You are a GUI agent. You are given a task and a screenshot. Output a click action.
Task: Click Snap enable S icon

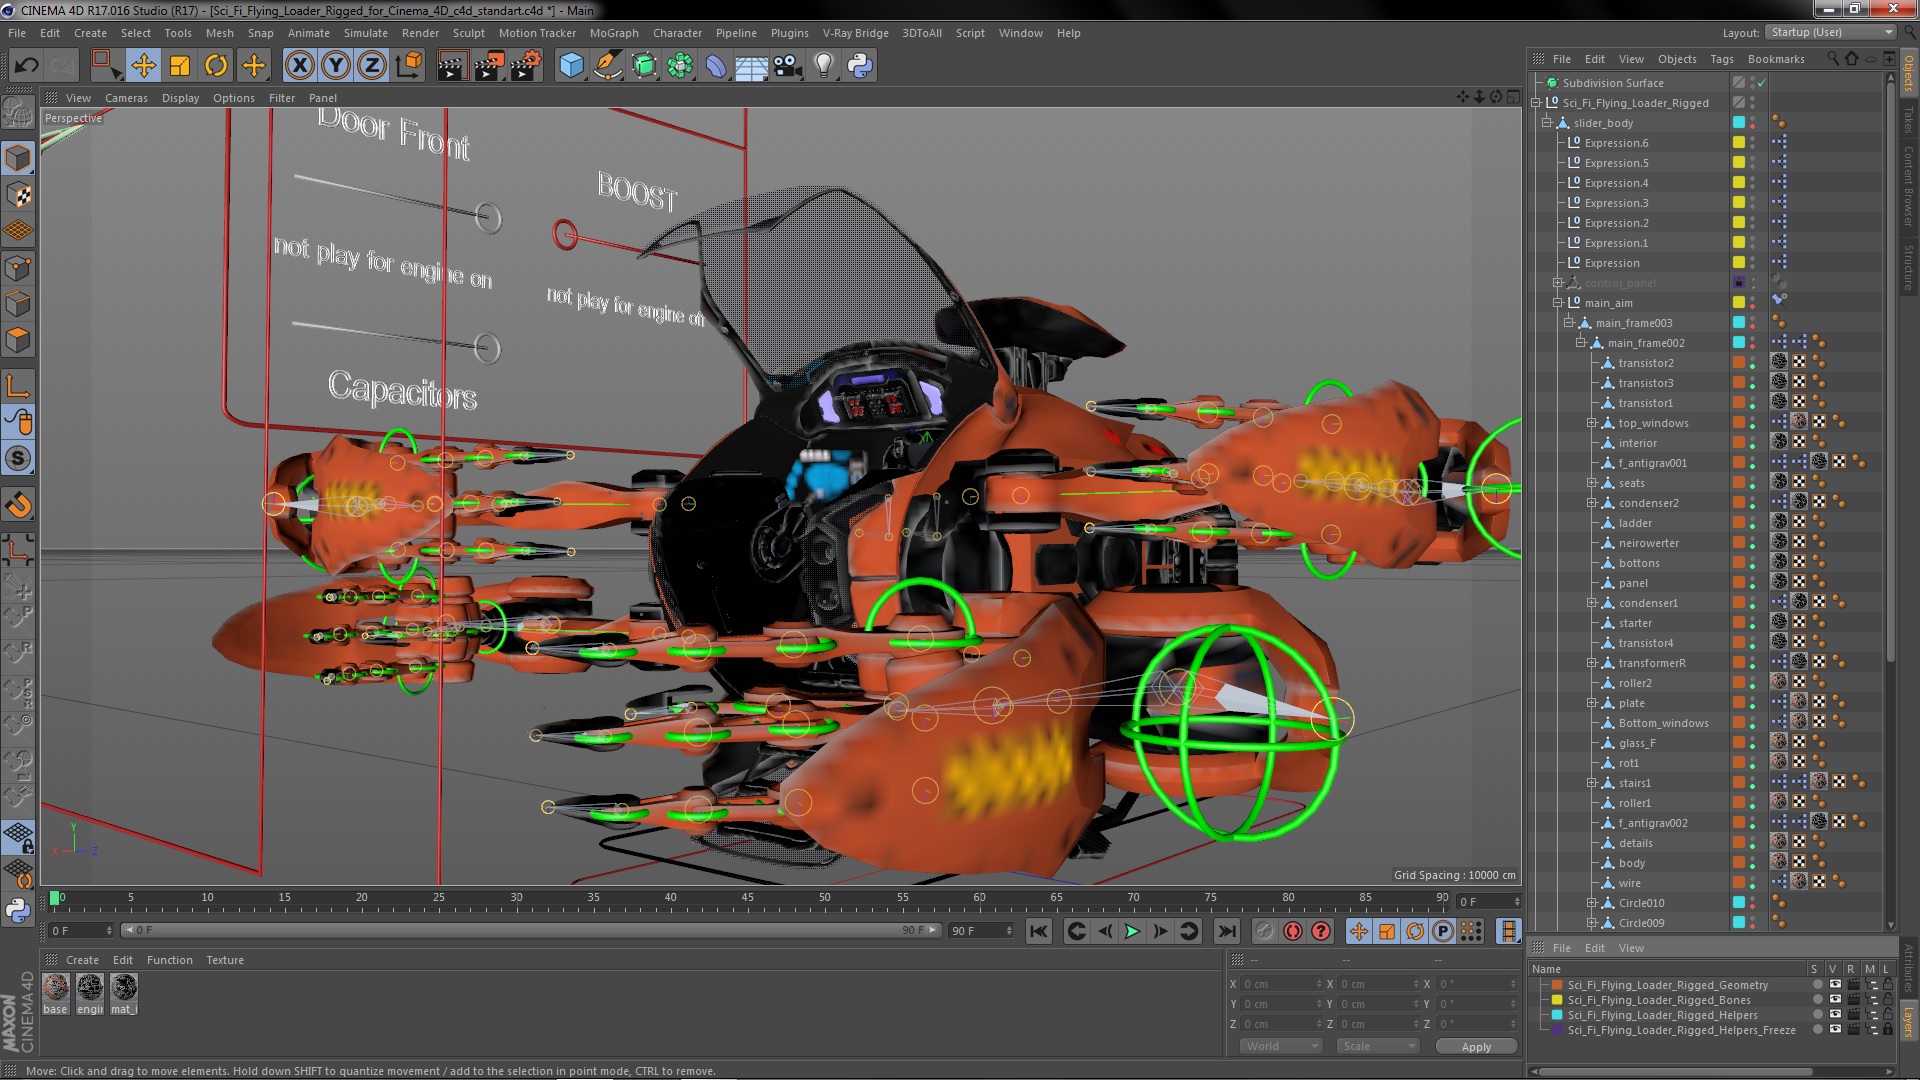(x=18, y=459)
